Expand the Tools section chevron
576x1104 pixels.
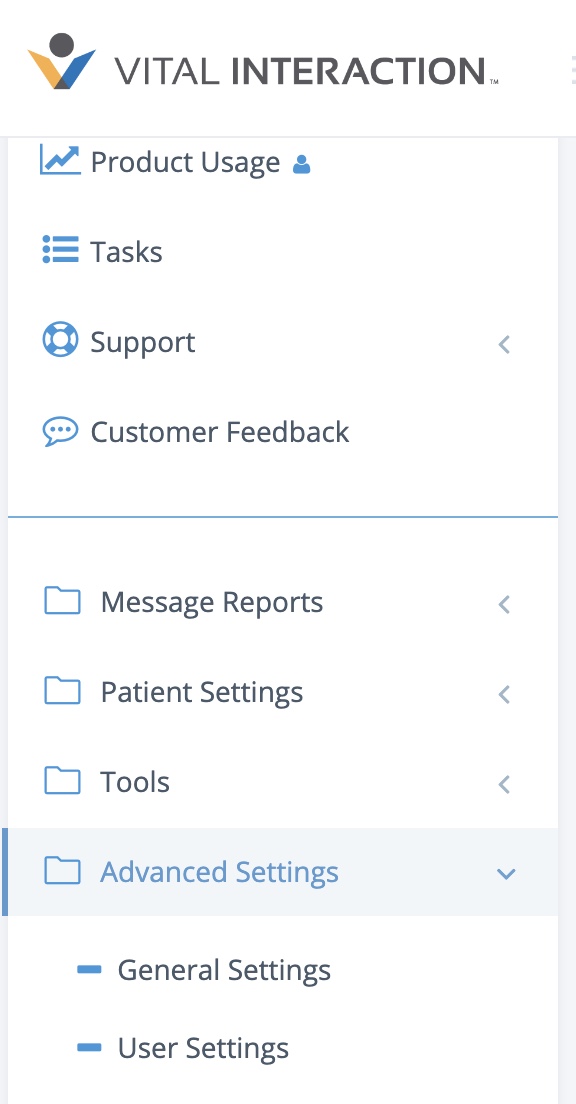[504, 784]
